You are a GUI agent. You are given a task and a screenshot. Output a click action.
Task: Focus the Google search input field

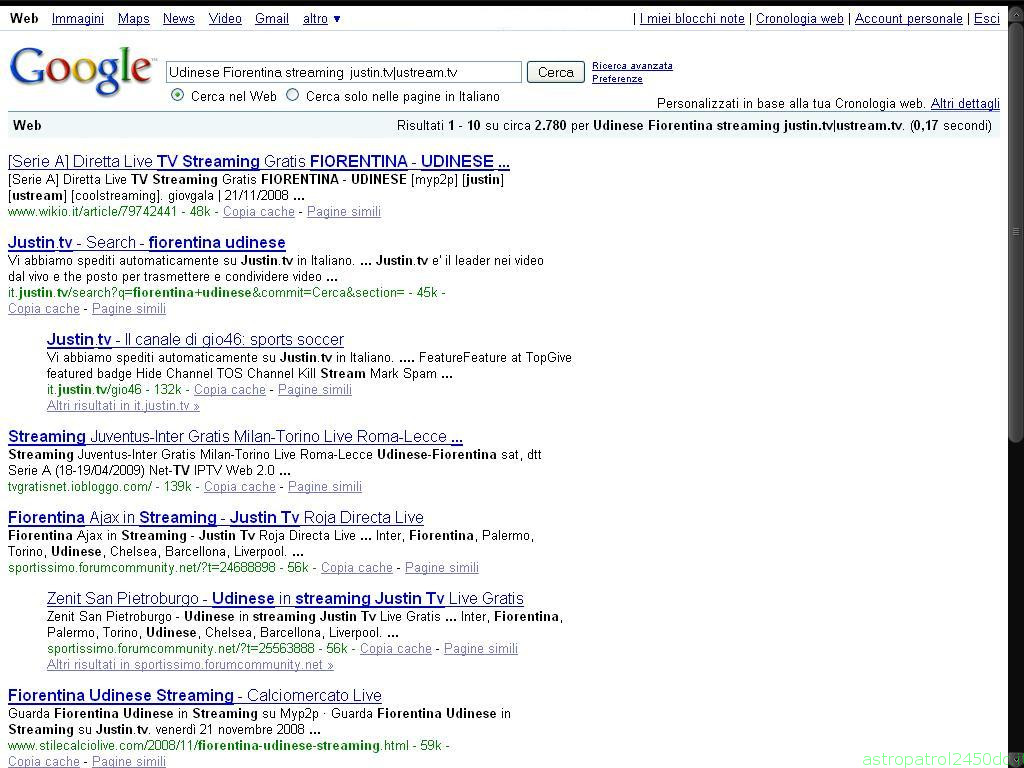pyautogui.click(x=344, y=72)
